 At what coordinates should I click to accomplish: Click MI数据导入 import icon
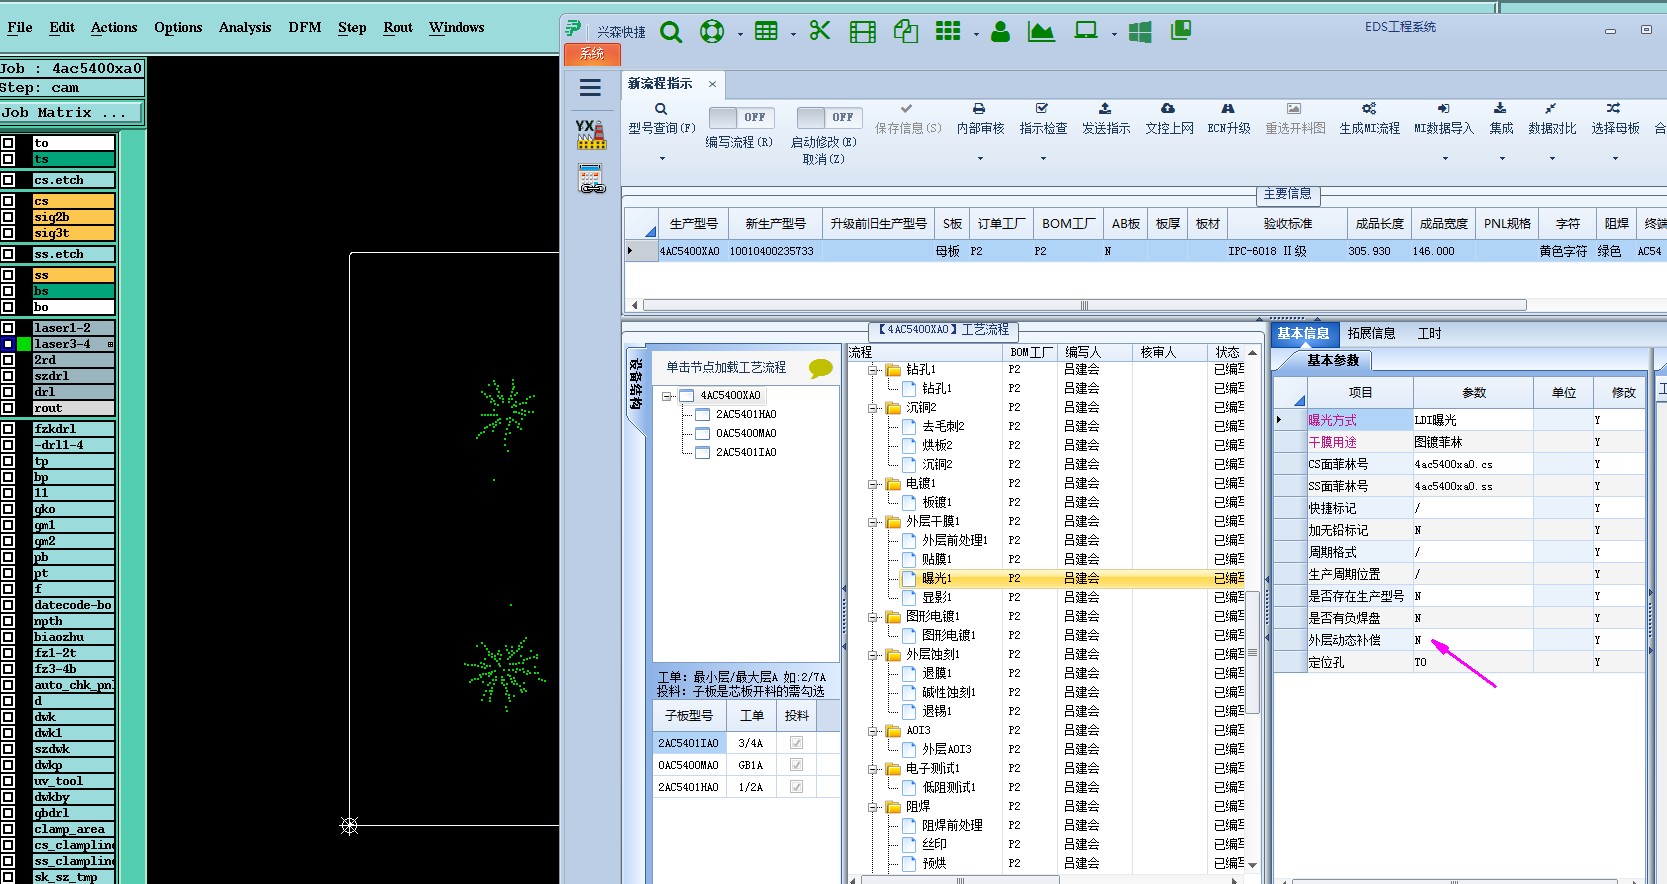[1443, 108]
